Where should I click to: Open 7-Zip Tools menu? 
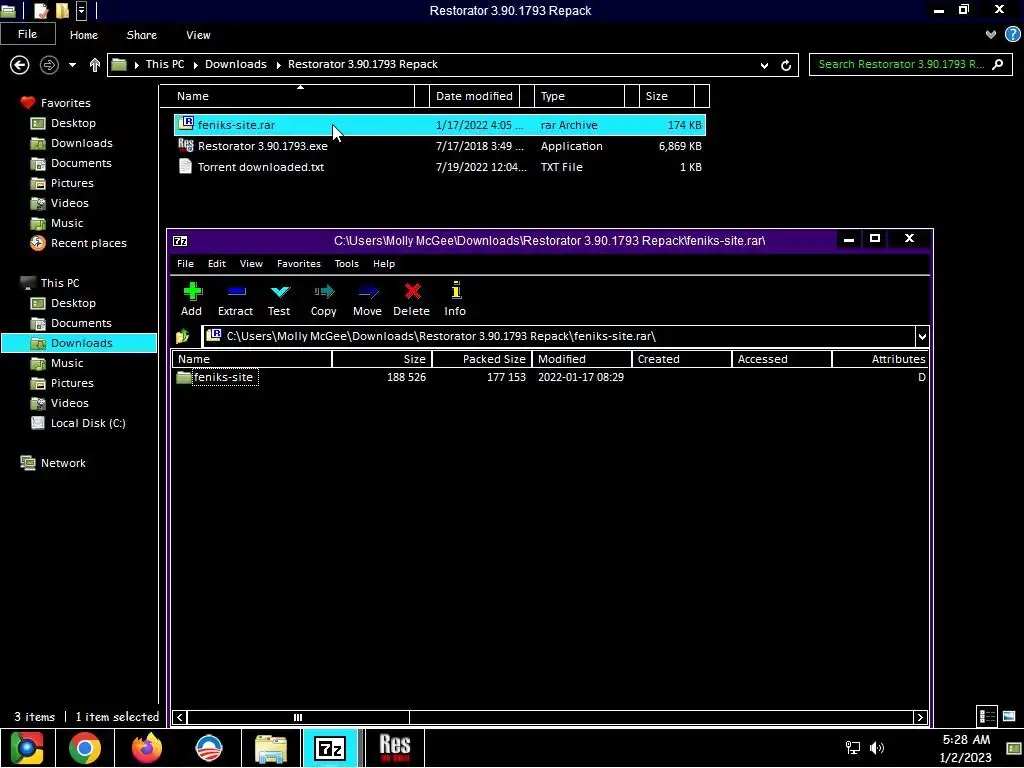[347, 264]
